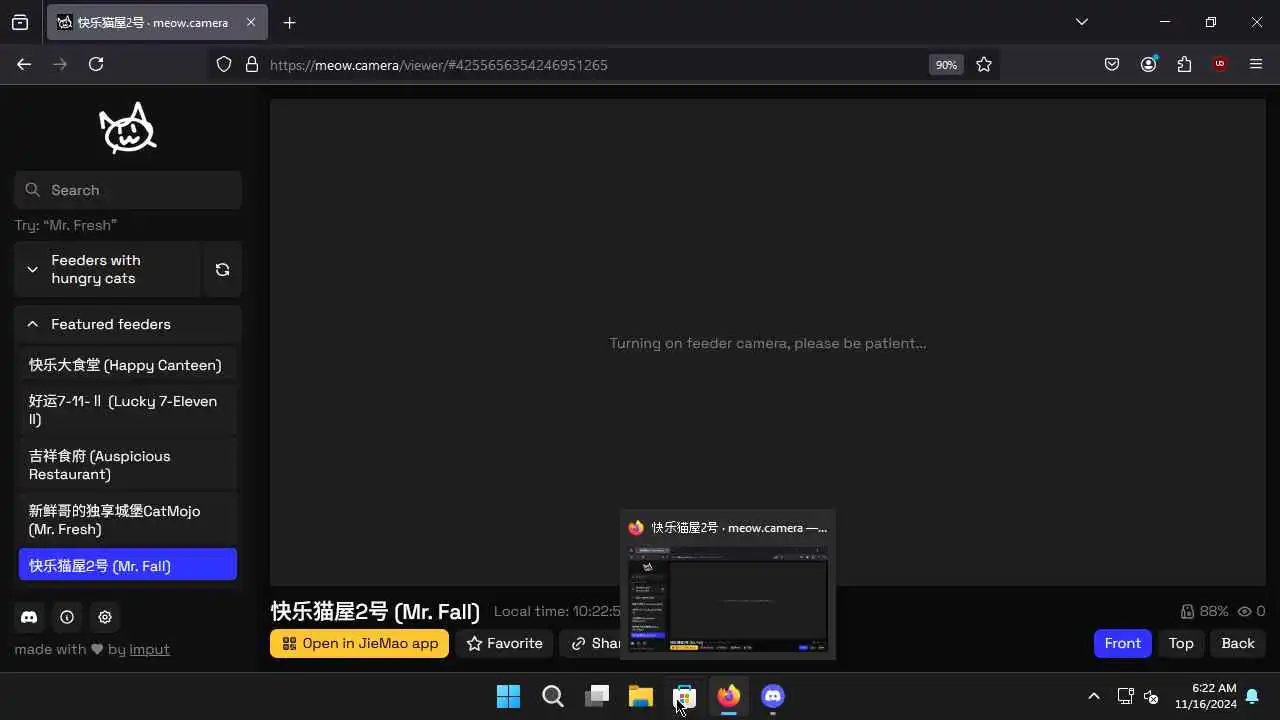Open Task View on taskbar

[x=596, y=696]
